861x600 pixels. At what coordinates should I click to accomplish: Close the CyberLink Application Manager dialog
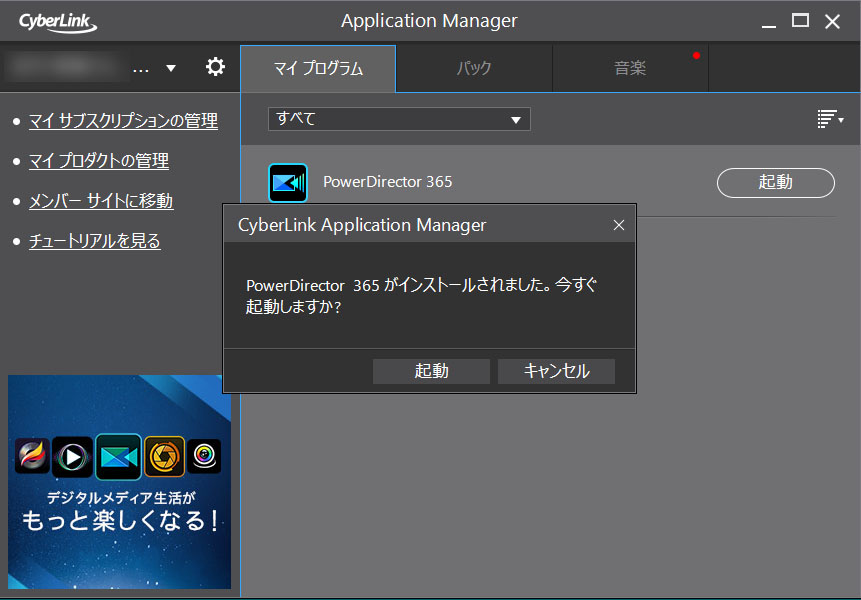coord(619,225)
